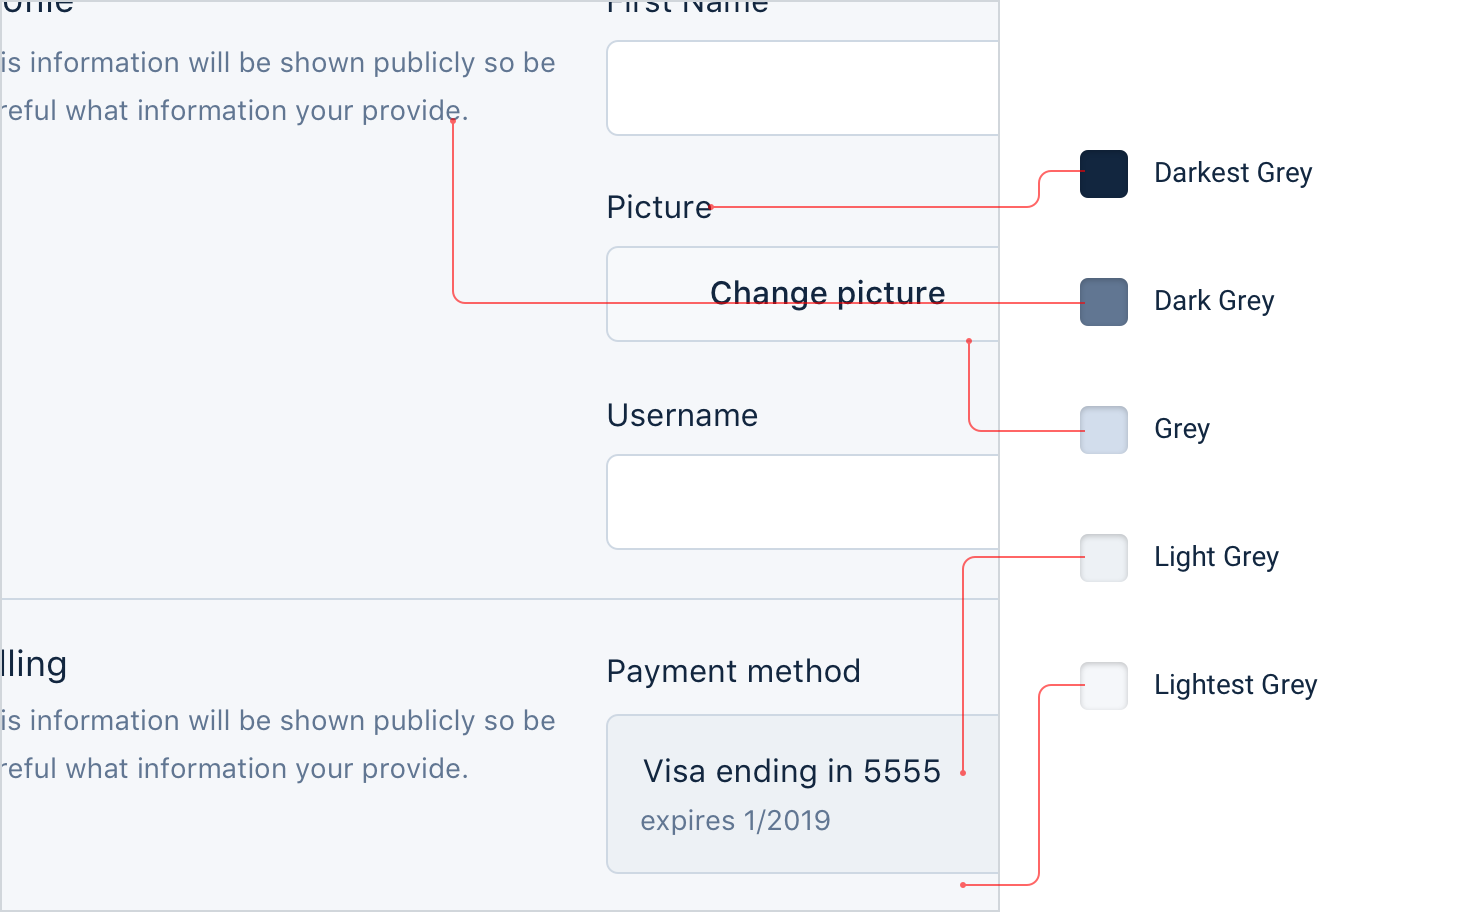Click the Change picture button

pyautogui.click(x=827, y=293)
